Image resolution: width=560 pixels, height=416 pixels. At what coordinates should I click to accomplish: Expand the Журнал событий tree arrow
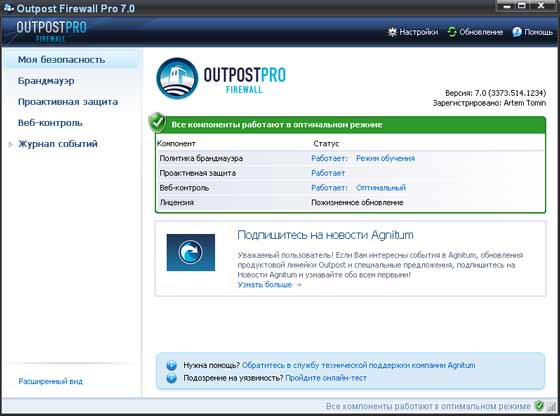[11, 144]
